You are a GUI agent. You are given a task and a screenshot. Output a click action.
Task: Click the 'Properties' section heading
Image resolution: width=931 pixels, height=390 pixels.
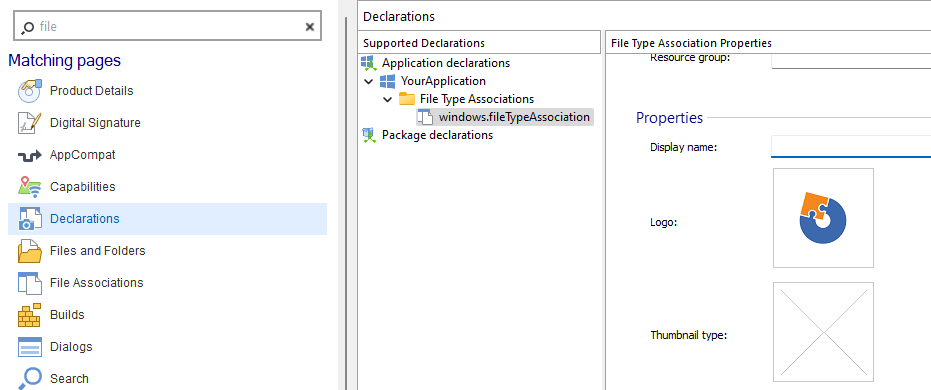669,118
